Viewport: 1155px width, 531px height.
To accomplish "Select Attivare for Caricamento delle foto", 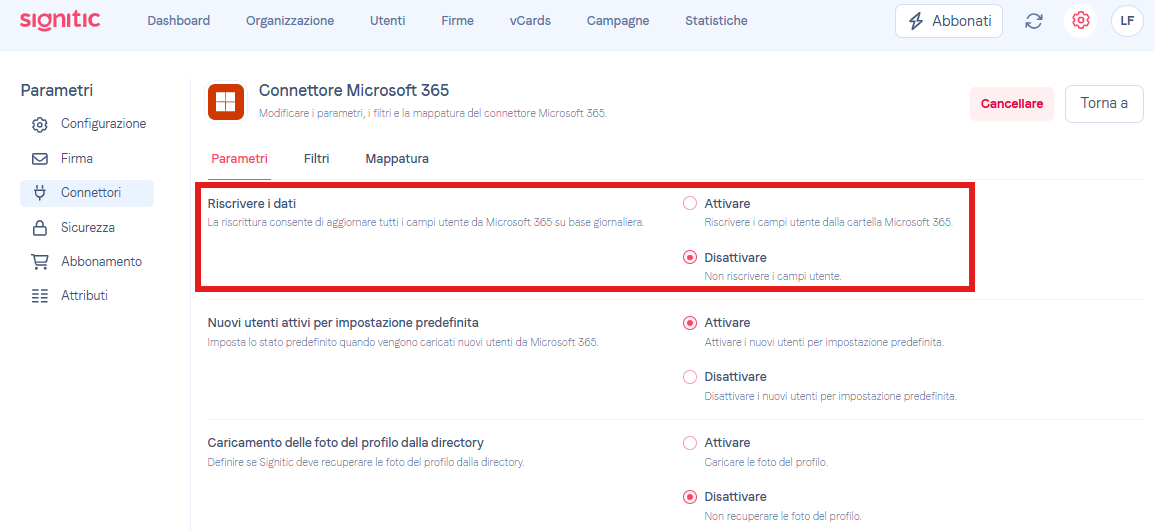I will (689, 443).
